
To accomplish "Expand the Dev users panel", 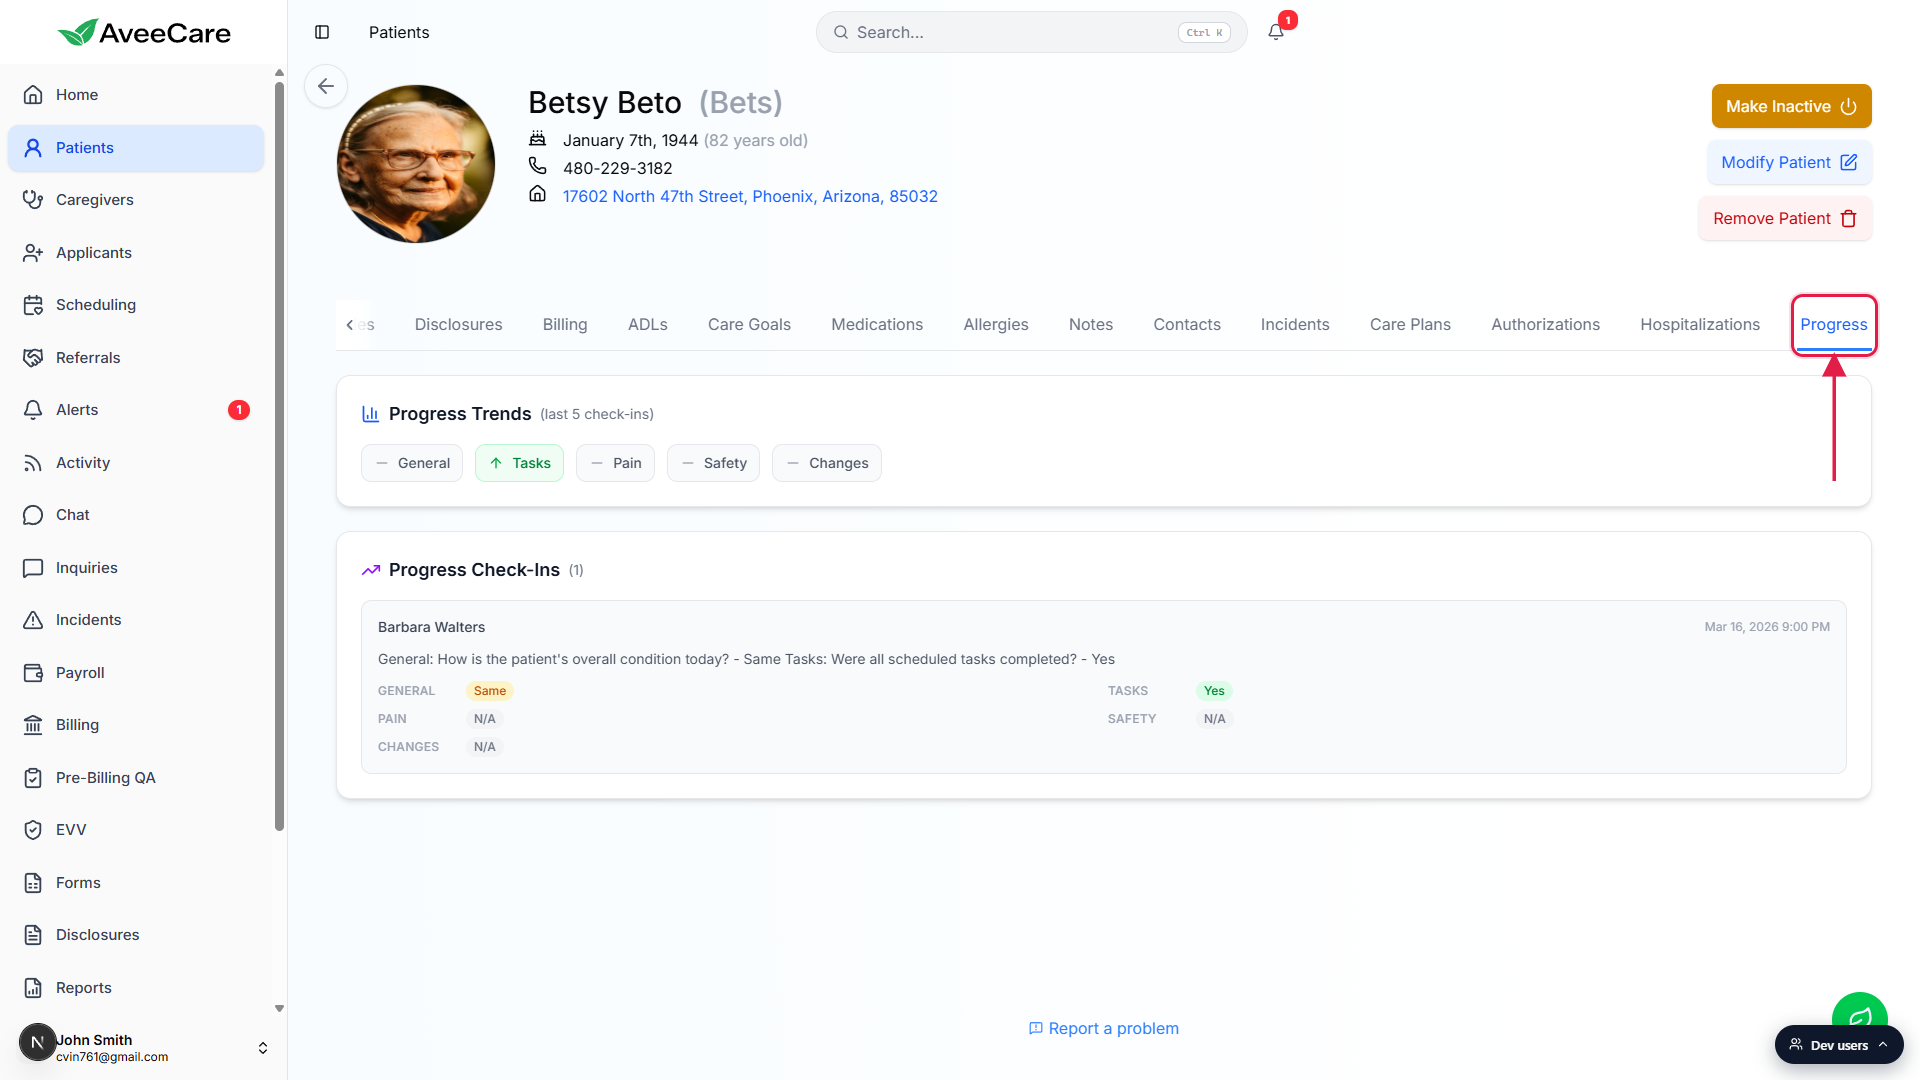I will pyautogui.click(x=1839, y=1045).
